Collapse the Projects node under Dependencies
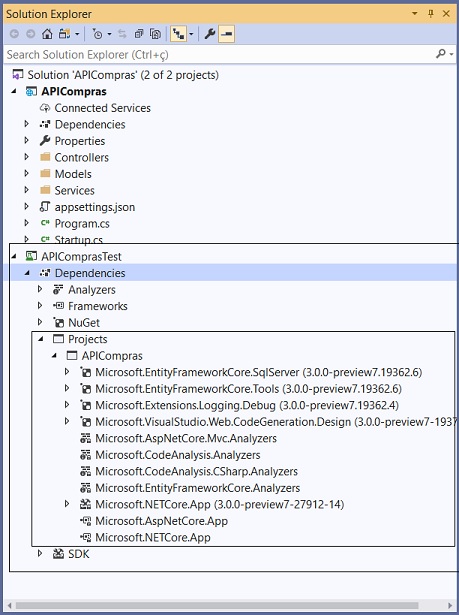This screenshot has width=459, height=615. click(x=41, y=339)
